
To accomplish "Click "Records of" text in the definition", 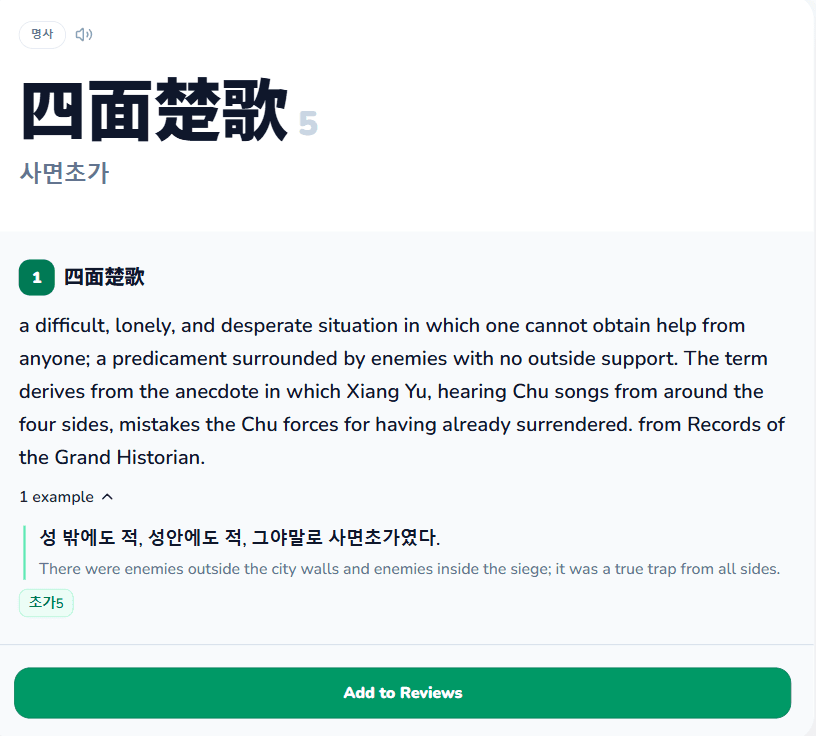I will pyautogui.click(x=736, y=425).
